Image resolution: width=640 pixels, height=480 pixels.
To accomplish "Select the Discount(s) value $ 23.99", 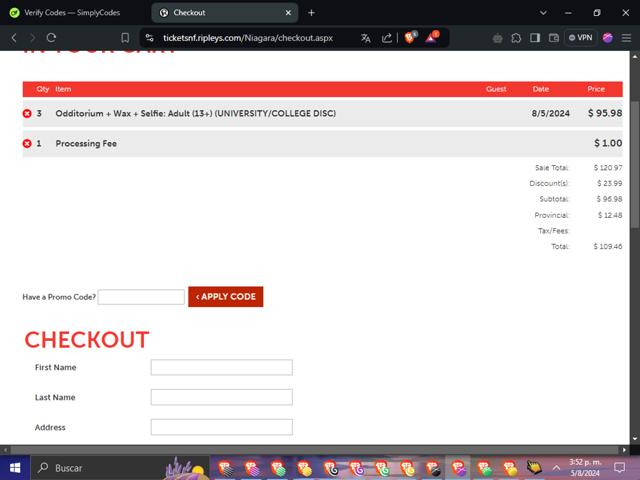I will [609, 183].
